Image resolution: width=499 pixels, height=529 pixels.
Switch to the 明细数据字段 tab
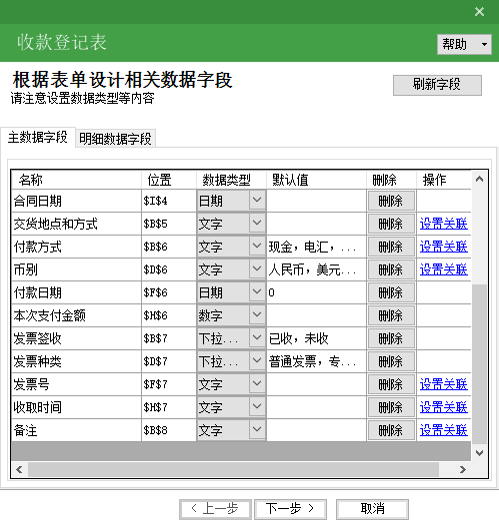(x=115, y=139)
